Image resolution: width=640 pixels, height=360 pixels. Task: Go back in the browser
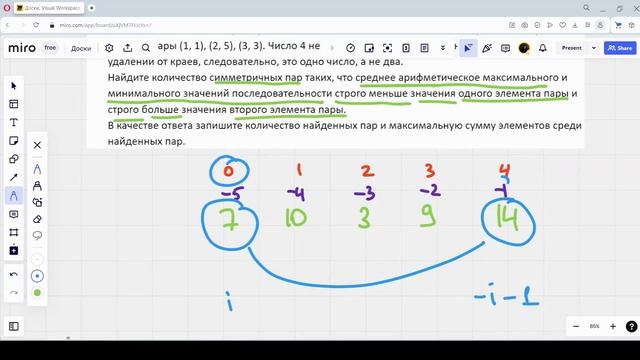click(7, 25)
